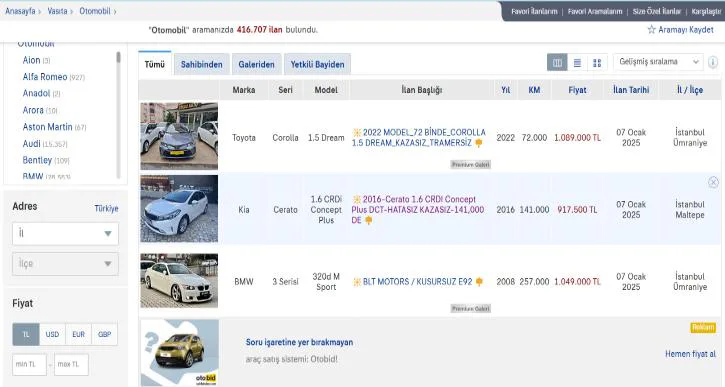
Task: Click Otomobil breadcrumb link
Action: pyautogui.click(x=95, y=11)
